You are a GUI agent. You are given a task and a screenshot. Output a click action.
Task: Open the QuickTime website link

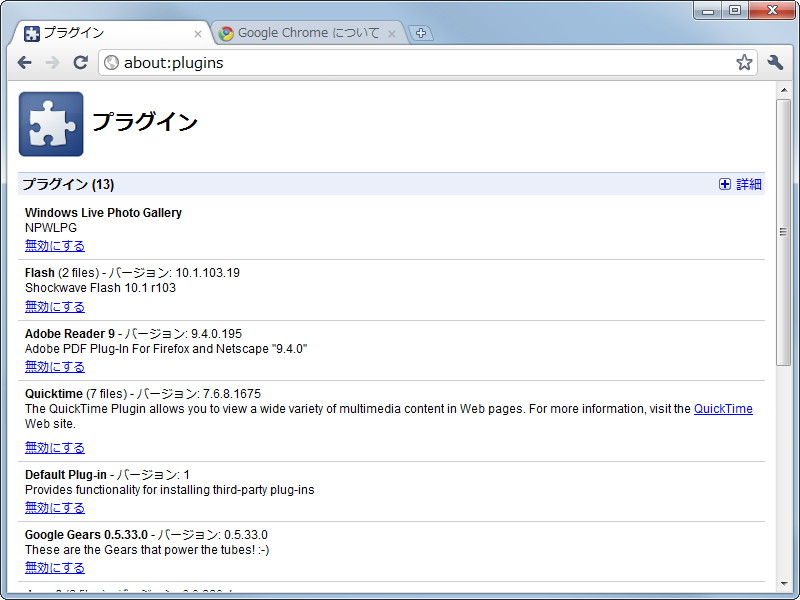(723, 408)
